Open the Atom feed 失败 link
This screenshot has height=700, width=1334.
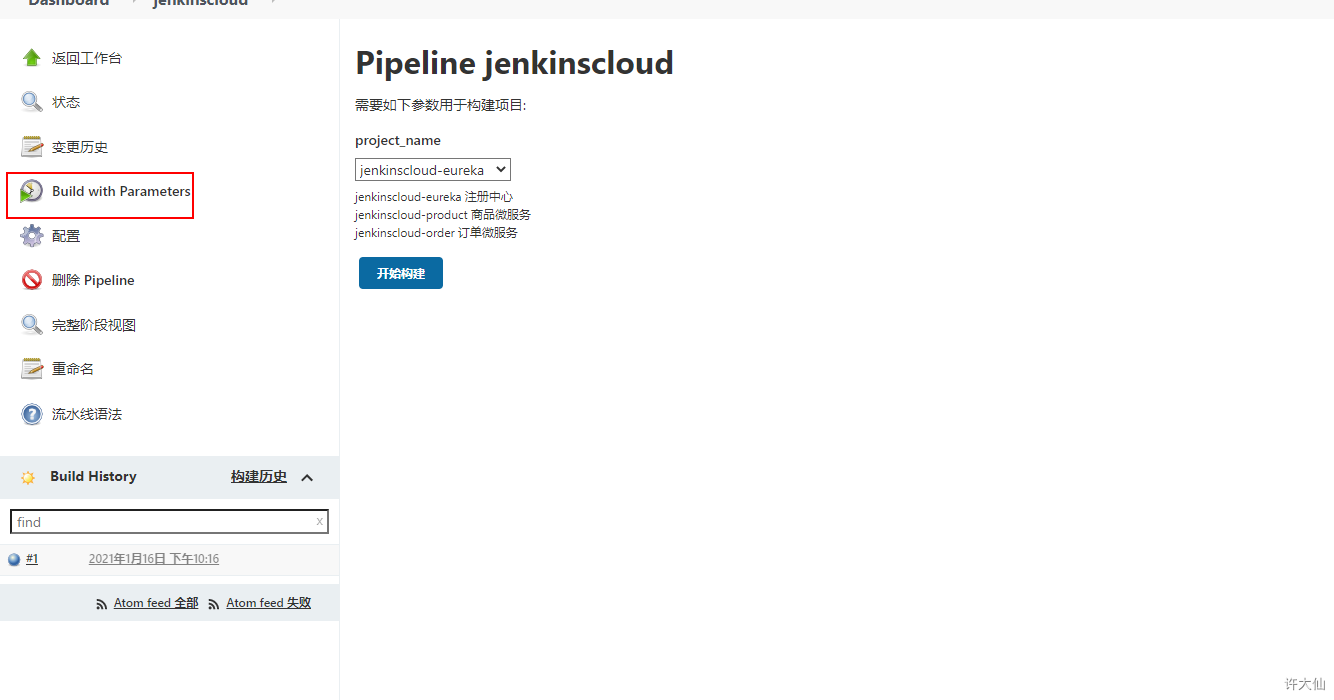pyautogui.click(x=268, y=603)
